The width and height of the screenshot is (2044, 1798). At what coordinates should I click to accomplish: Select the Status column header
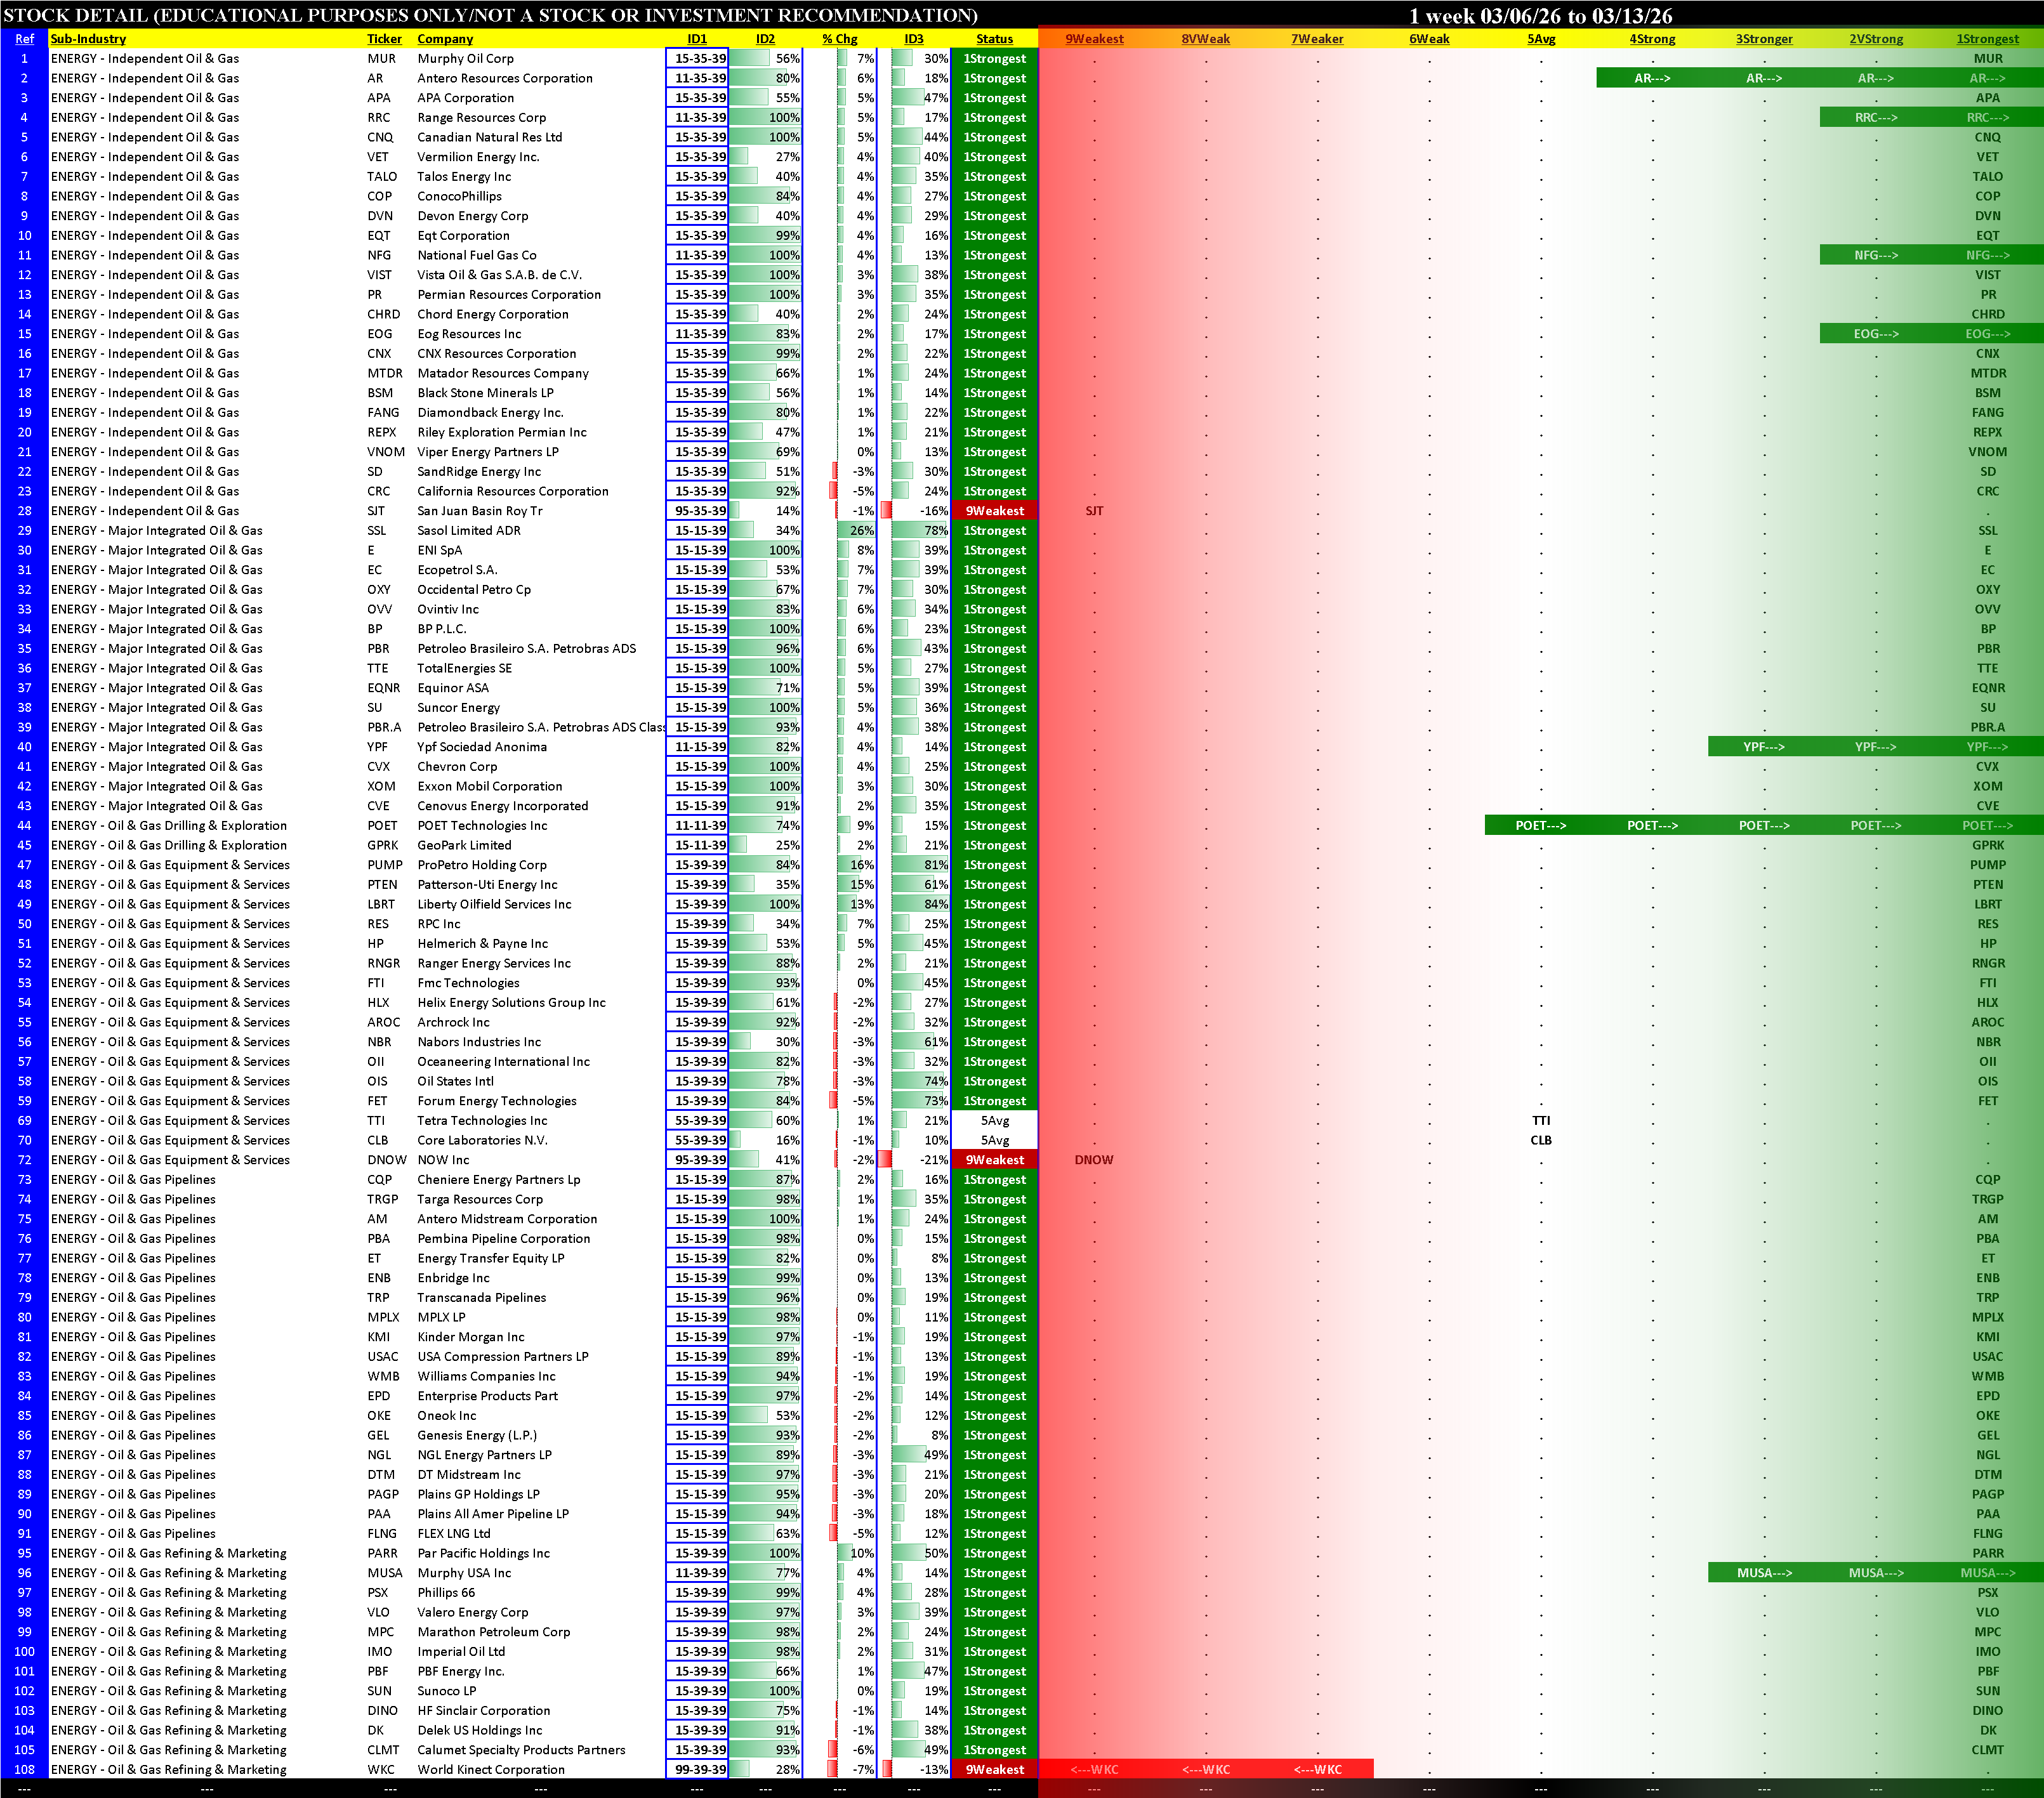click(x=994, y=39)
